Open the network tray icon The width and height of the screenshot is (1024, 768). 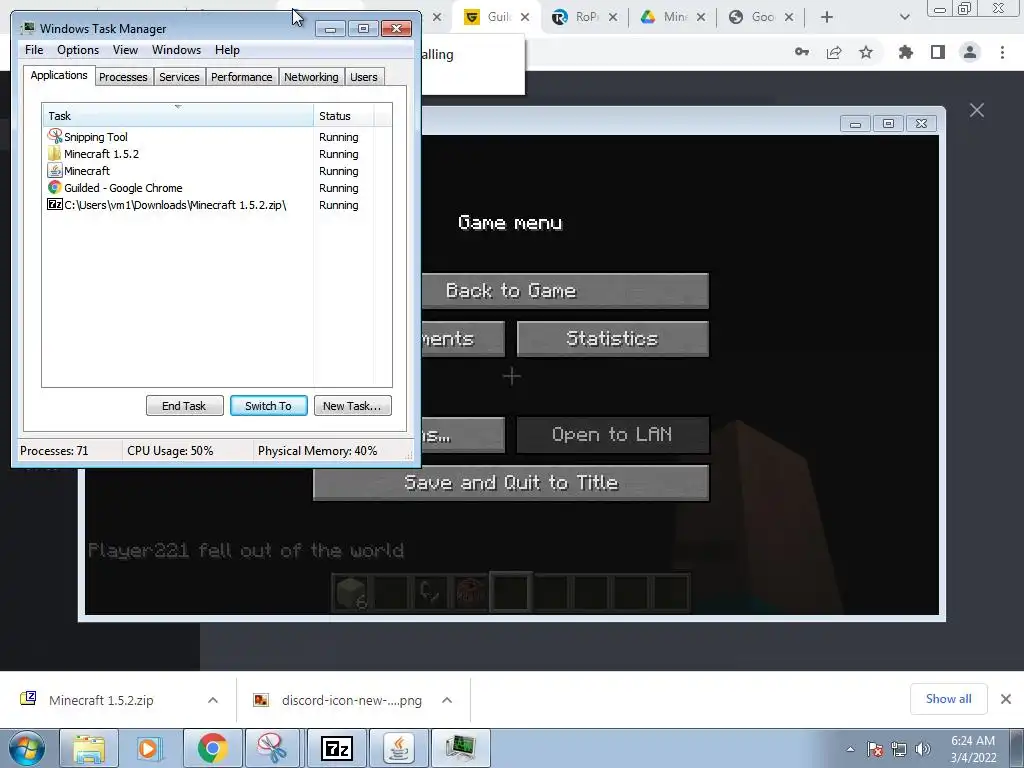899,750
